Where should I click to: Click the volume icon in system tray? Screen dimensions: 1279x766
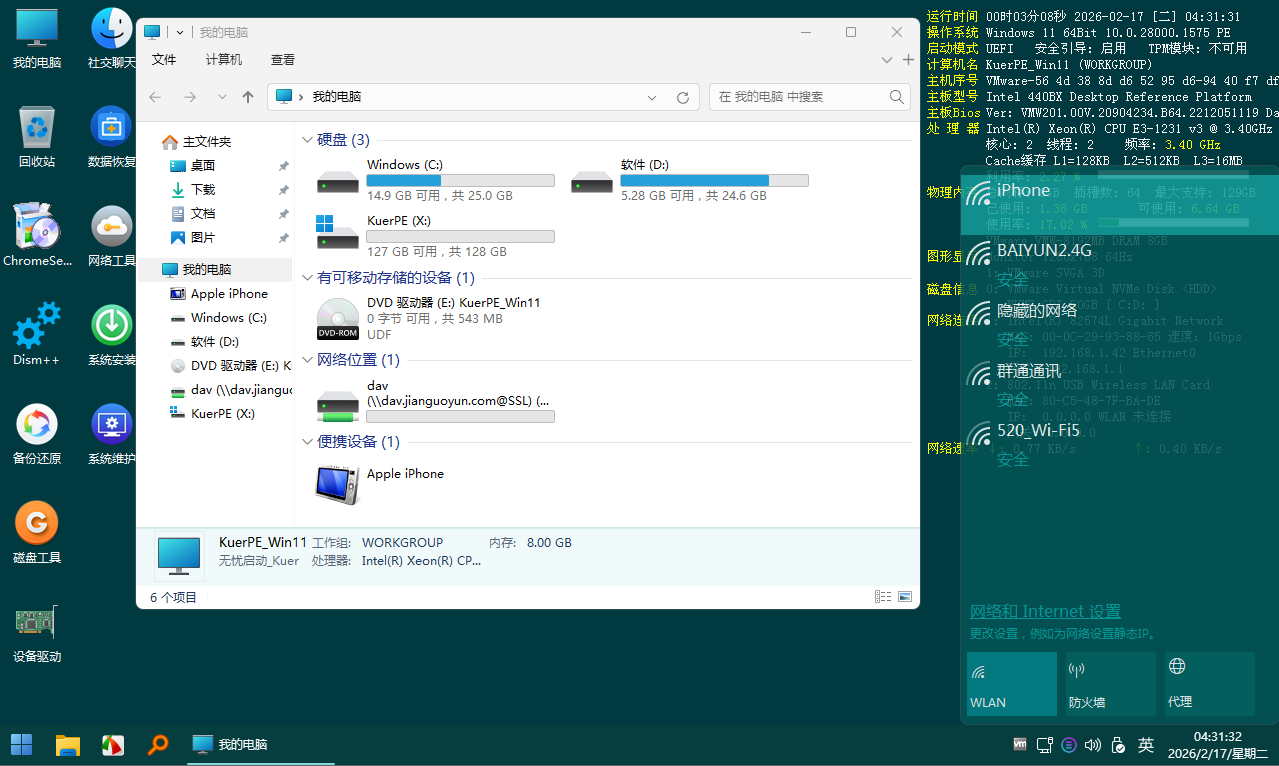click(x=1092, y=745)
